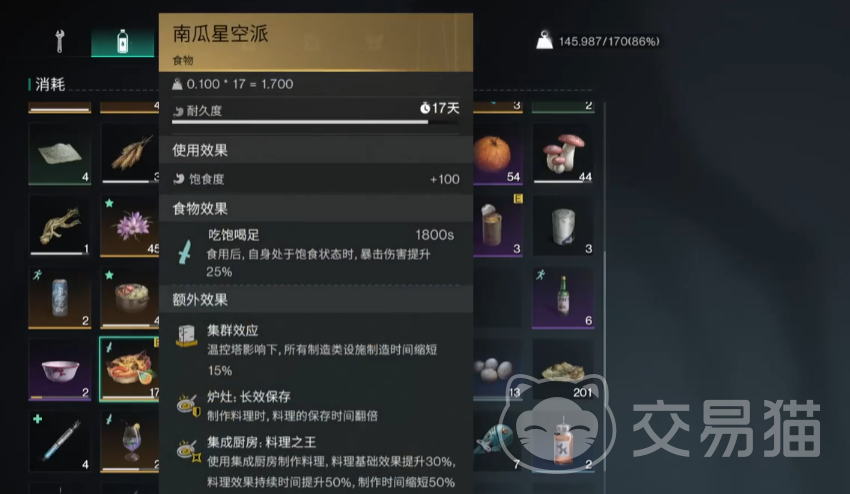Viewport: 850px width, 494px height.
Task: Select the pumpkin pie item with 17
Action: click(130, 369)
